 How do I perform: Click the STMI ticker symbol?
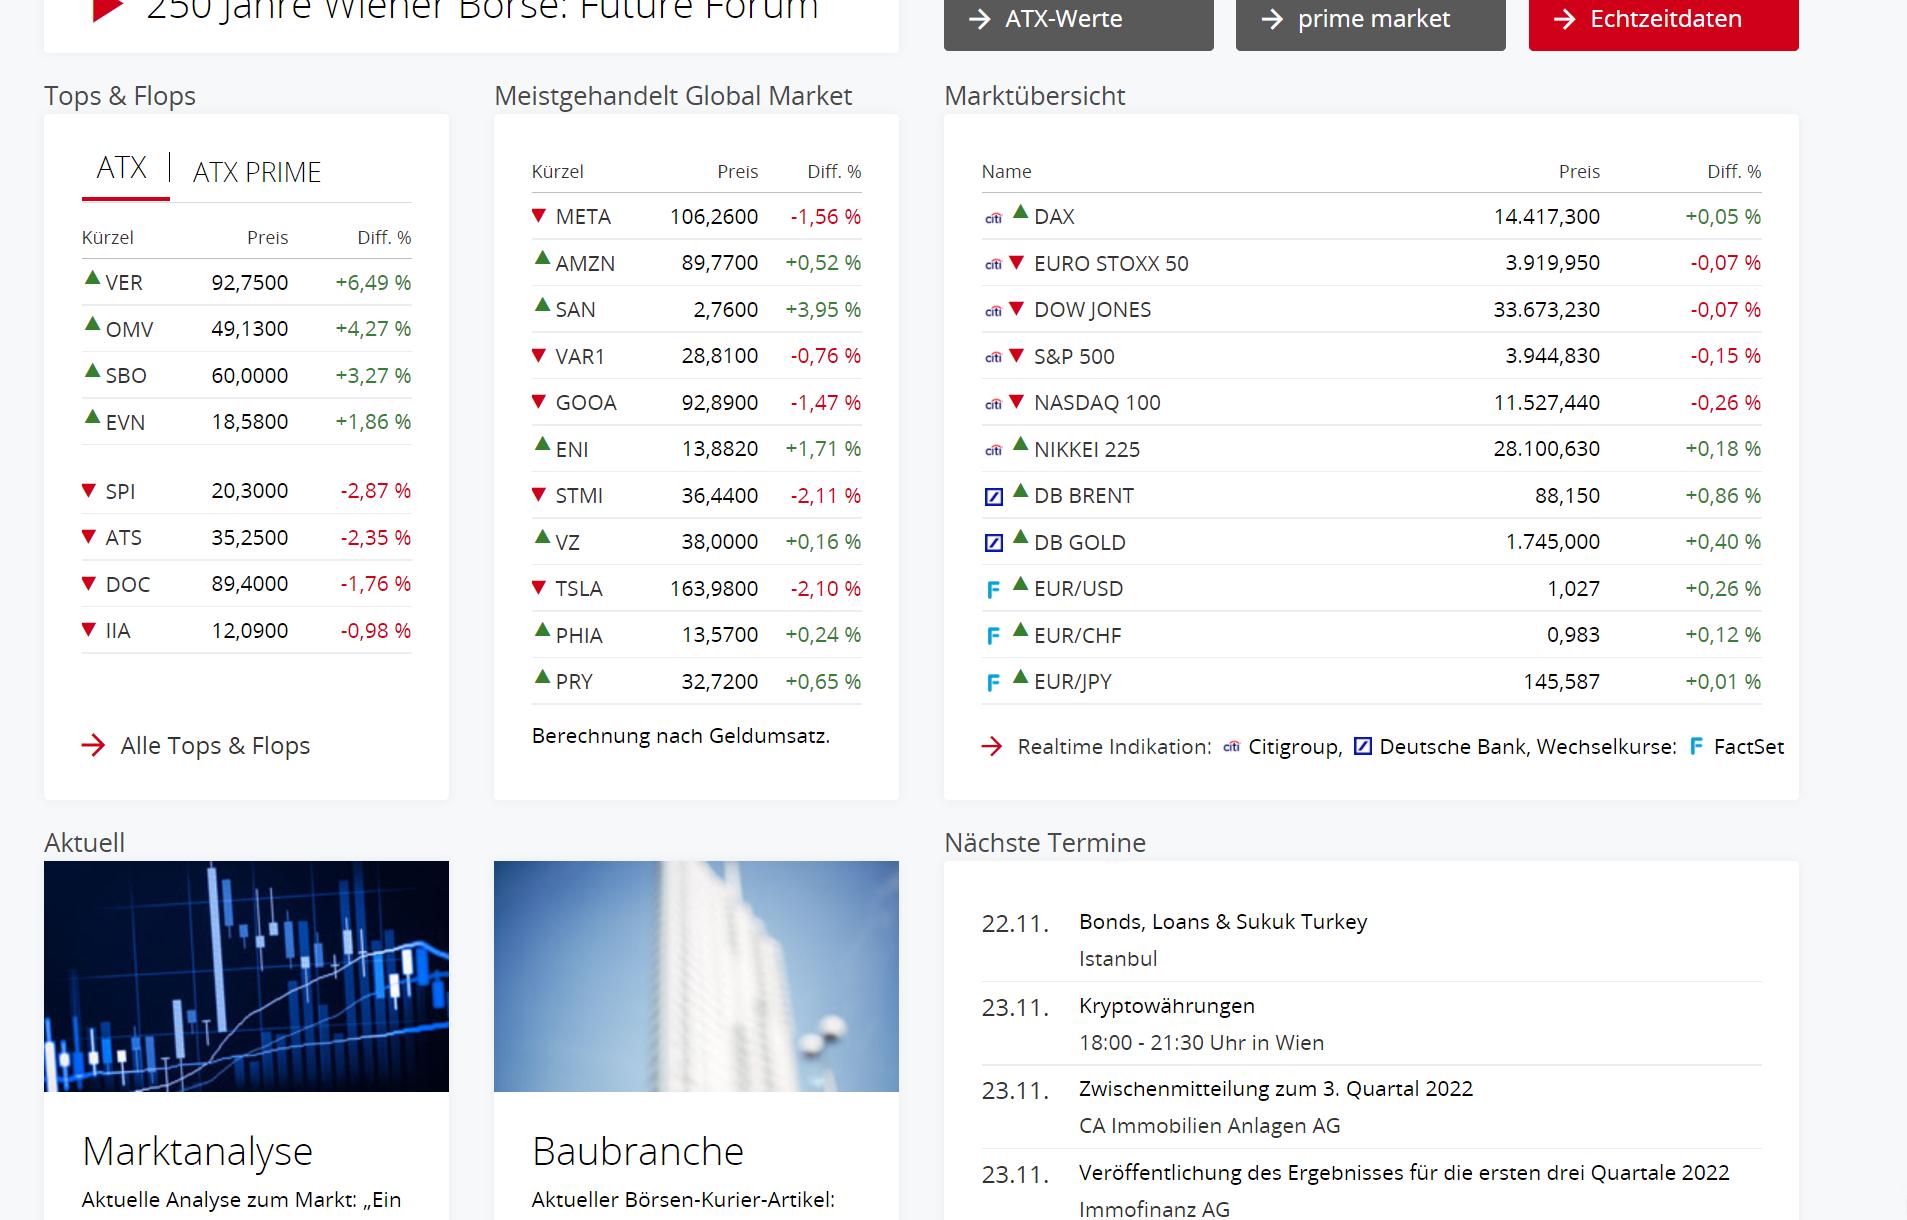click(579, 496)
